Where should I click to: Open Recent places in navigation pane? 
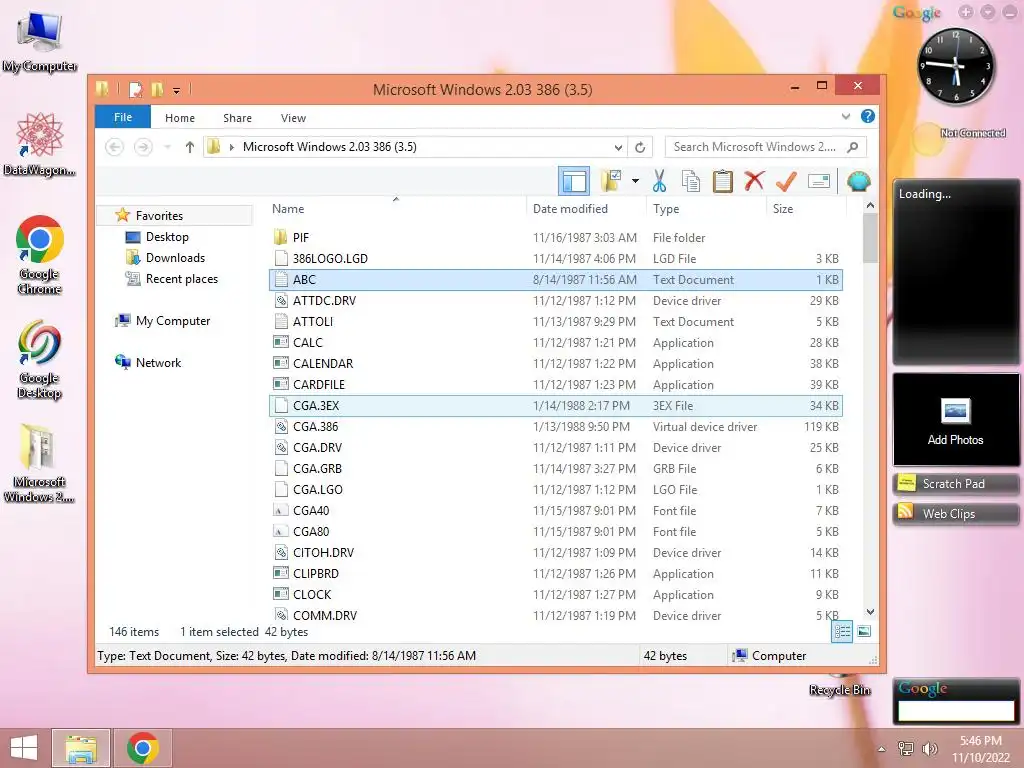[182, 279]
